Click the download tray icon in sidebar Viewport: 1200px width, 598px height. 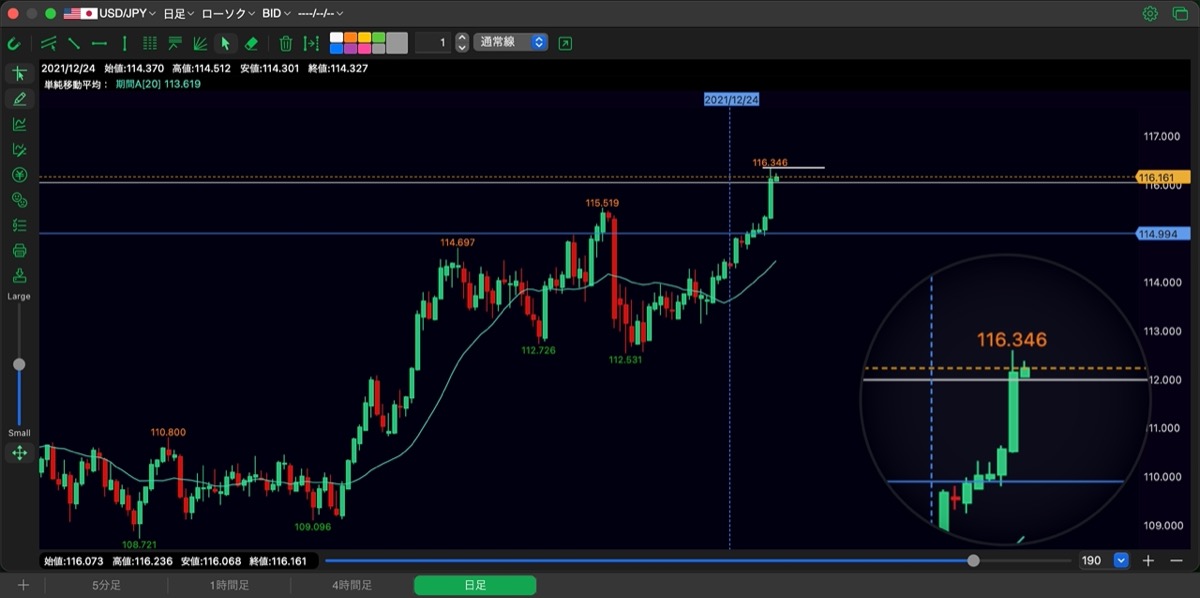pos(19,276)
